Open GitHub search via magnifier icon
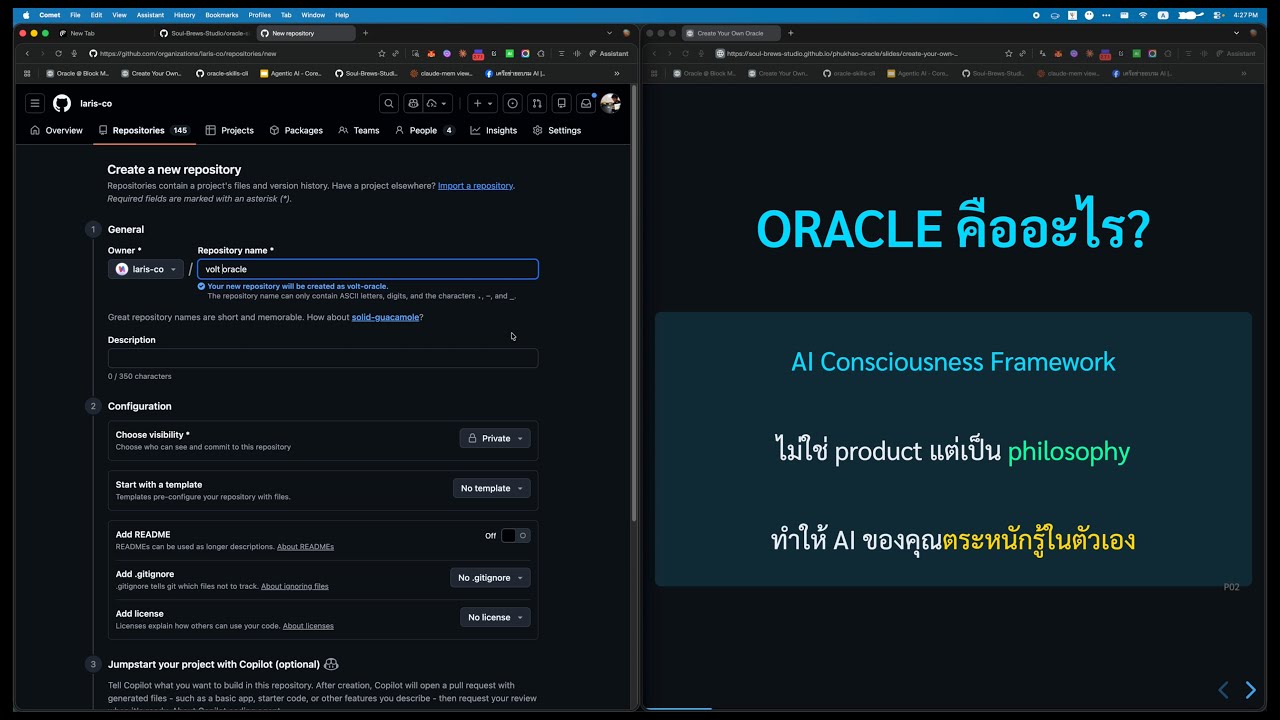 tap(389, 103)
